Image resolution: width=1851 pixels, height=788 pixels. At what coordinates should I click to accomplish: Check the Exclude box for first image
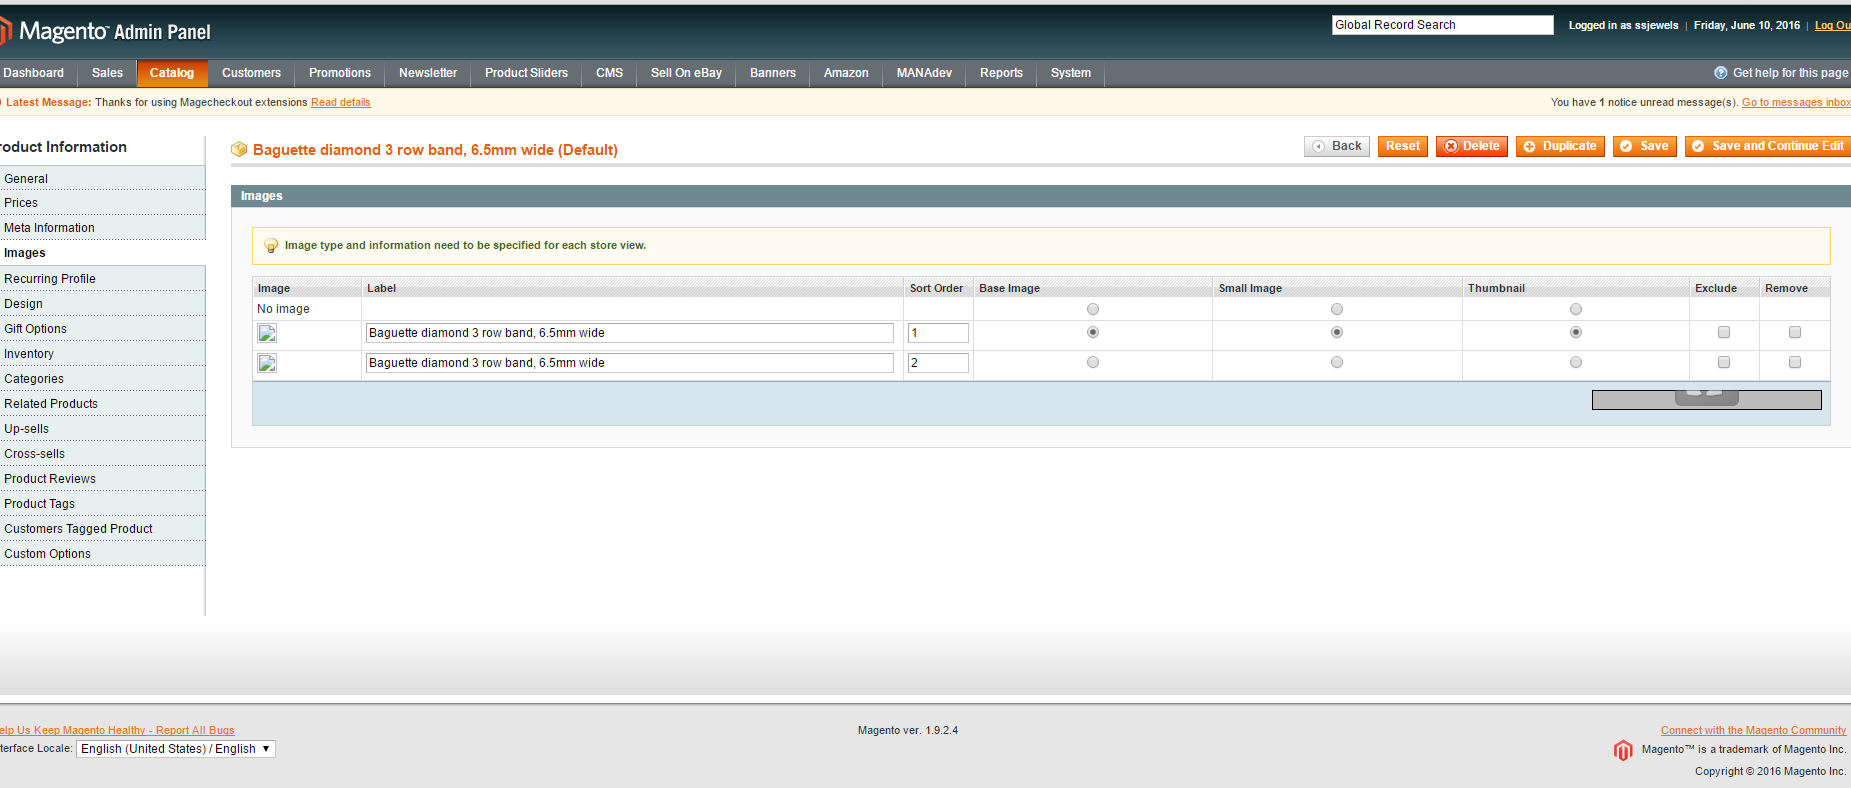pos(1723,332)
